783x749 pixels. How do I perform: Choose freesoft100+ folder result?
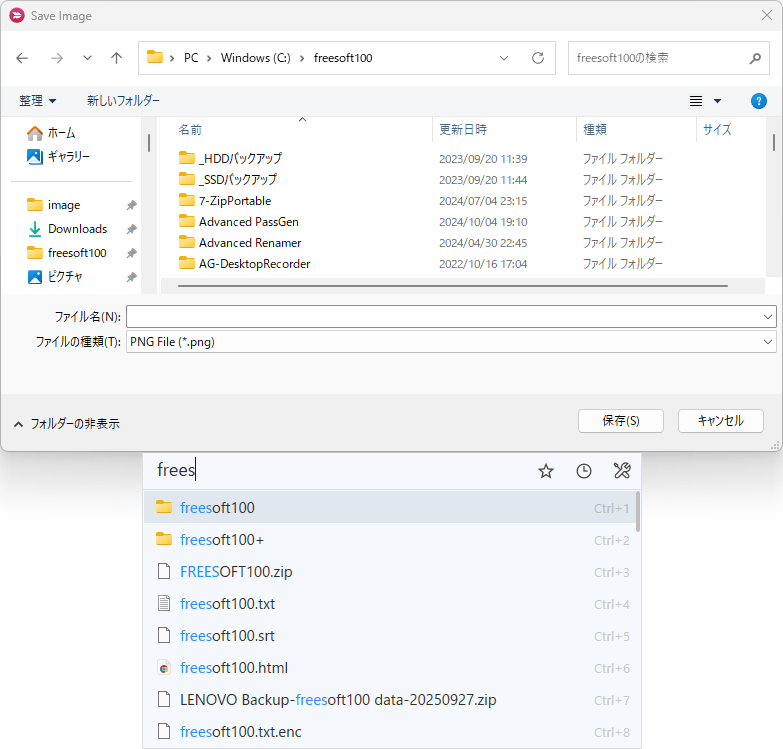(390, 539)
